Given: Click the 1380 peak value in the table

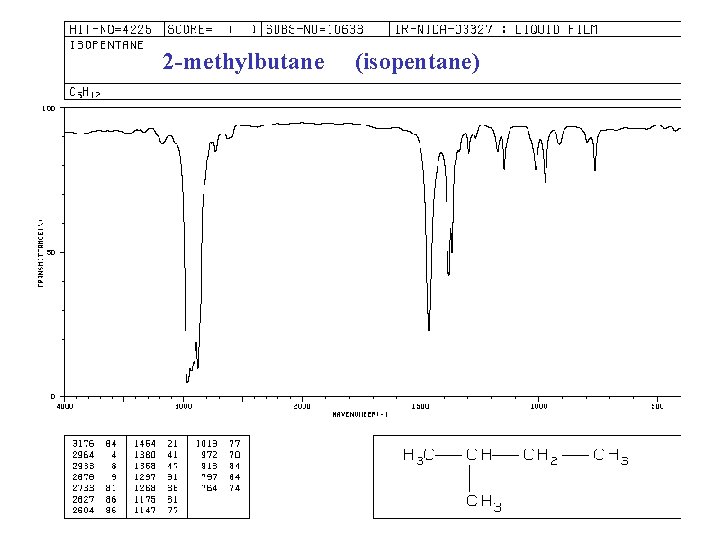Looking at the screenshot, I should click(145, 455).
